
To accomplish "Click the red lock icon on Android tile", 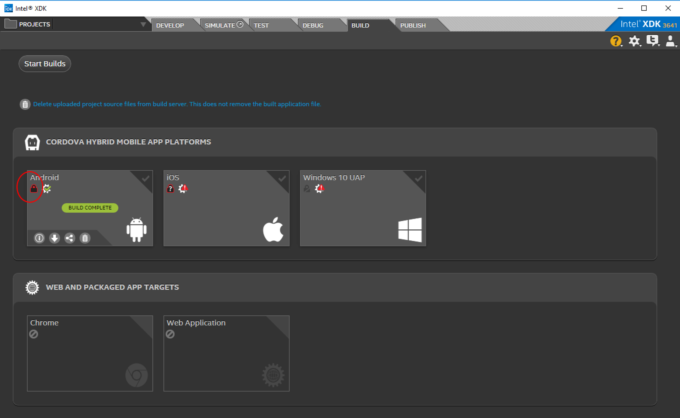I will 33,189.
